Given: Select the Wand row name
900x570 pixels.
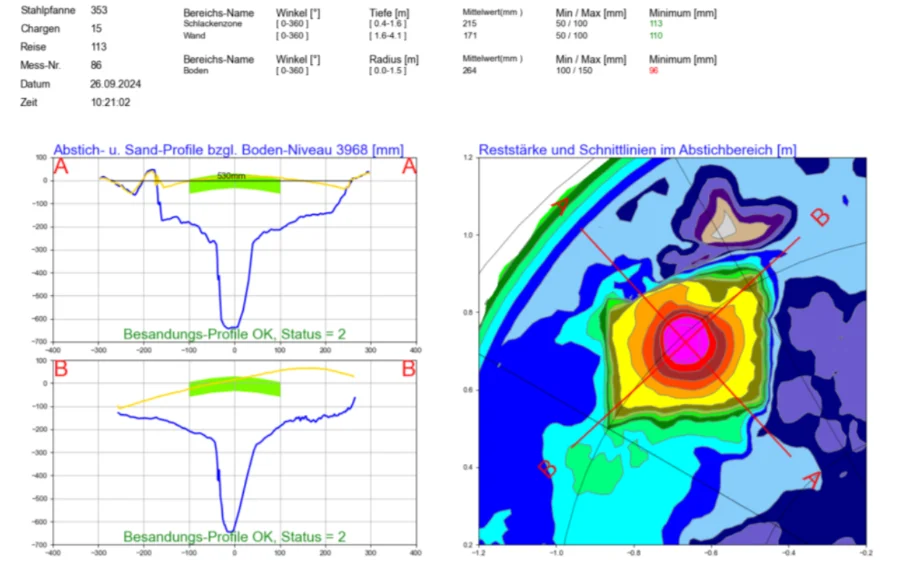Looking at the screenshot, I should (x=194, y=35).
